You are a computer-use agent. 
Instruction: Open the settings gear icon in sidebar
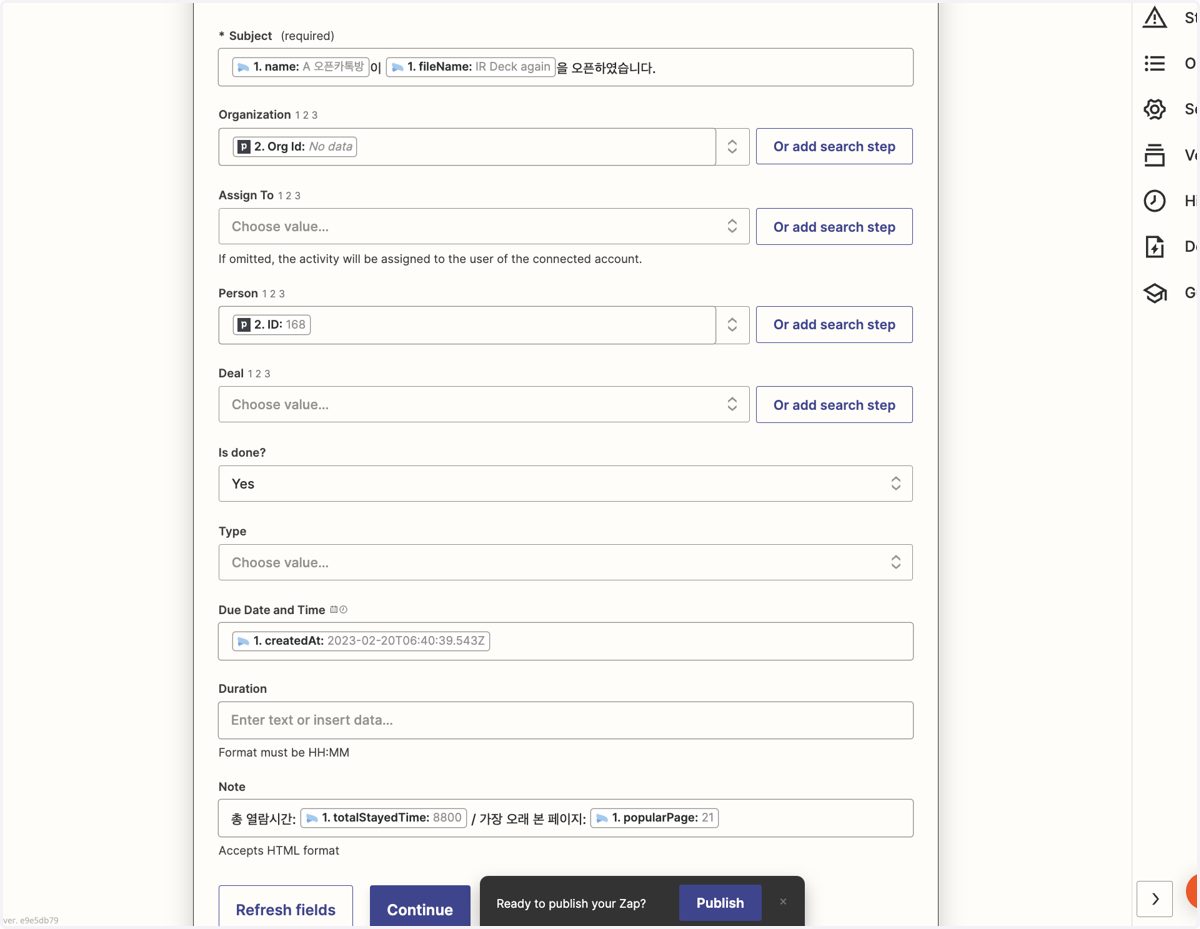pos(1155,109)
